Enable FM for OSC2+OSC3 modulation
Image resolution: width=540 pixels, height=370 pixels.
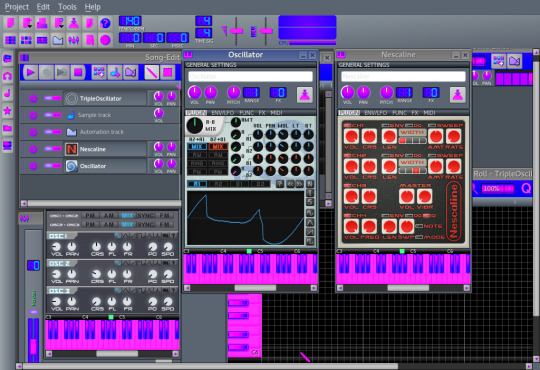(165, 225)
